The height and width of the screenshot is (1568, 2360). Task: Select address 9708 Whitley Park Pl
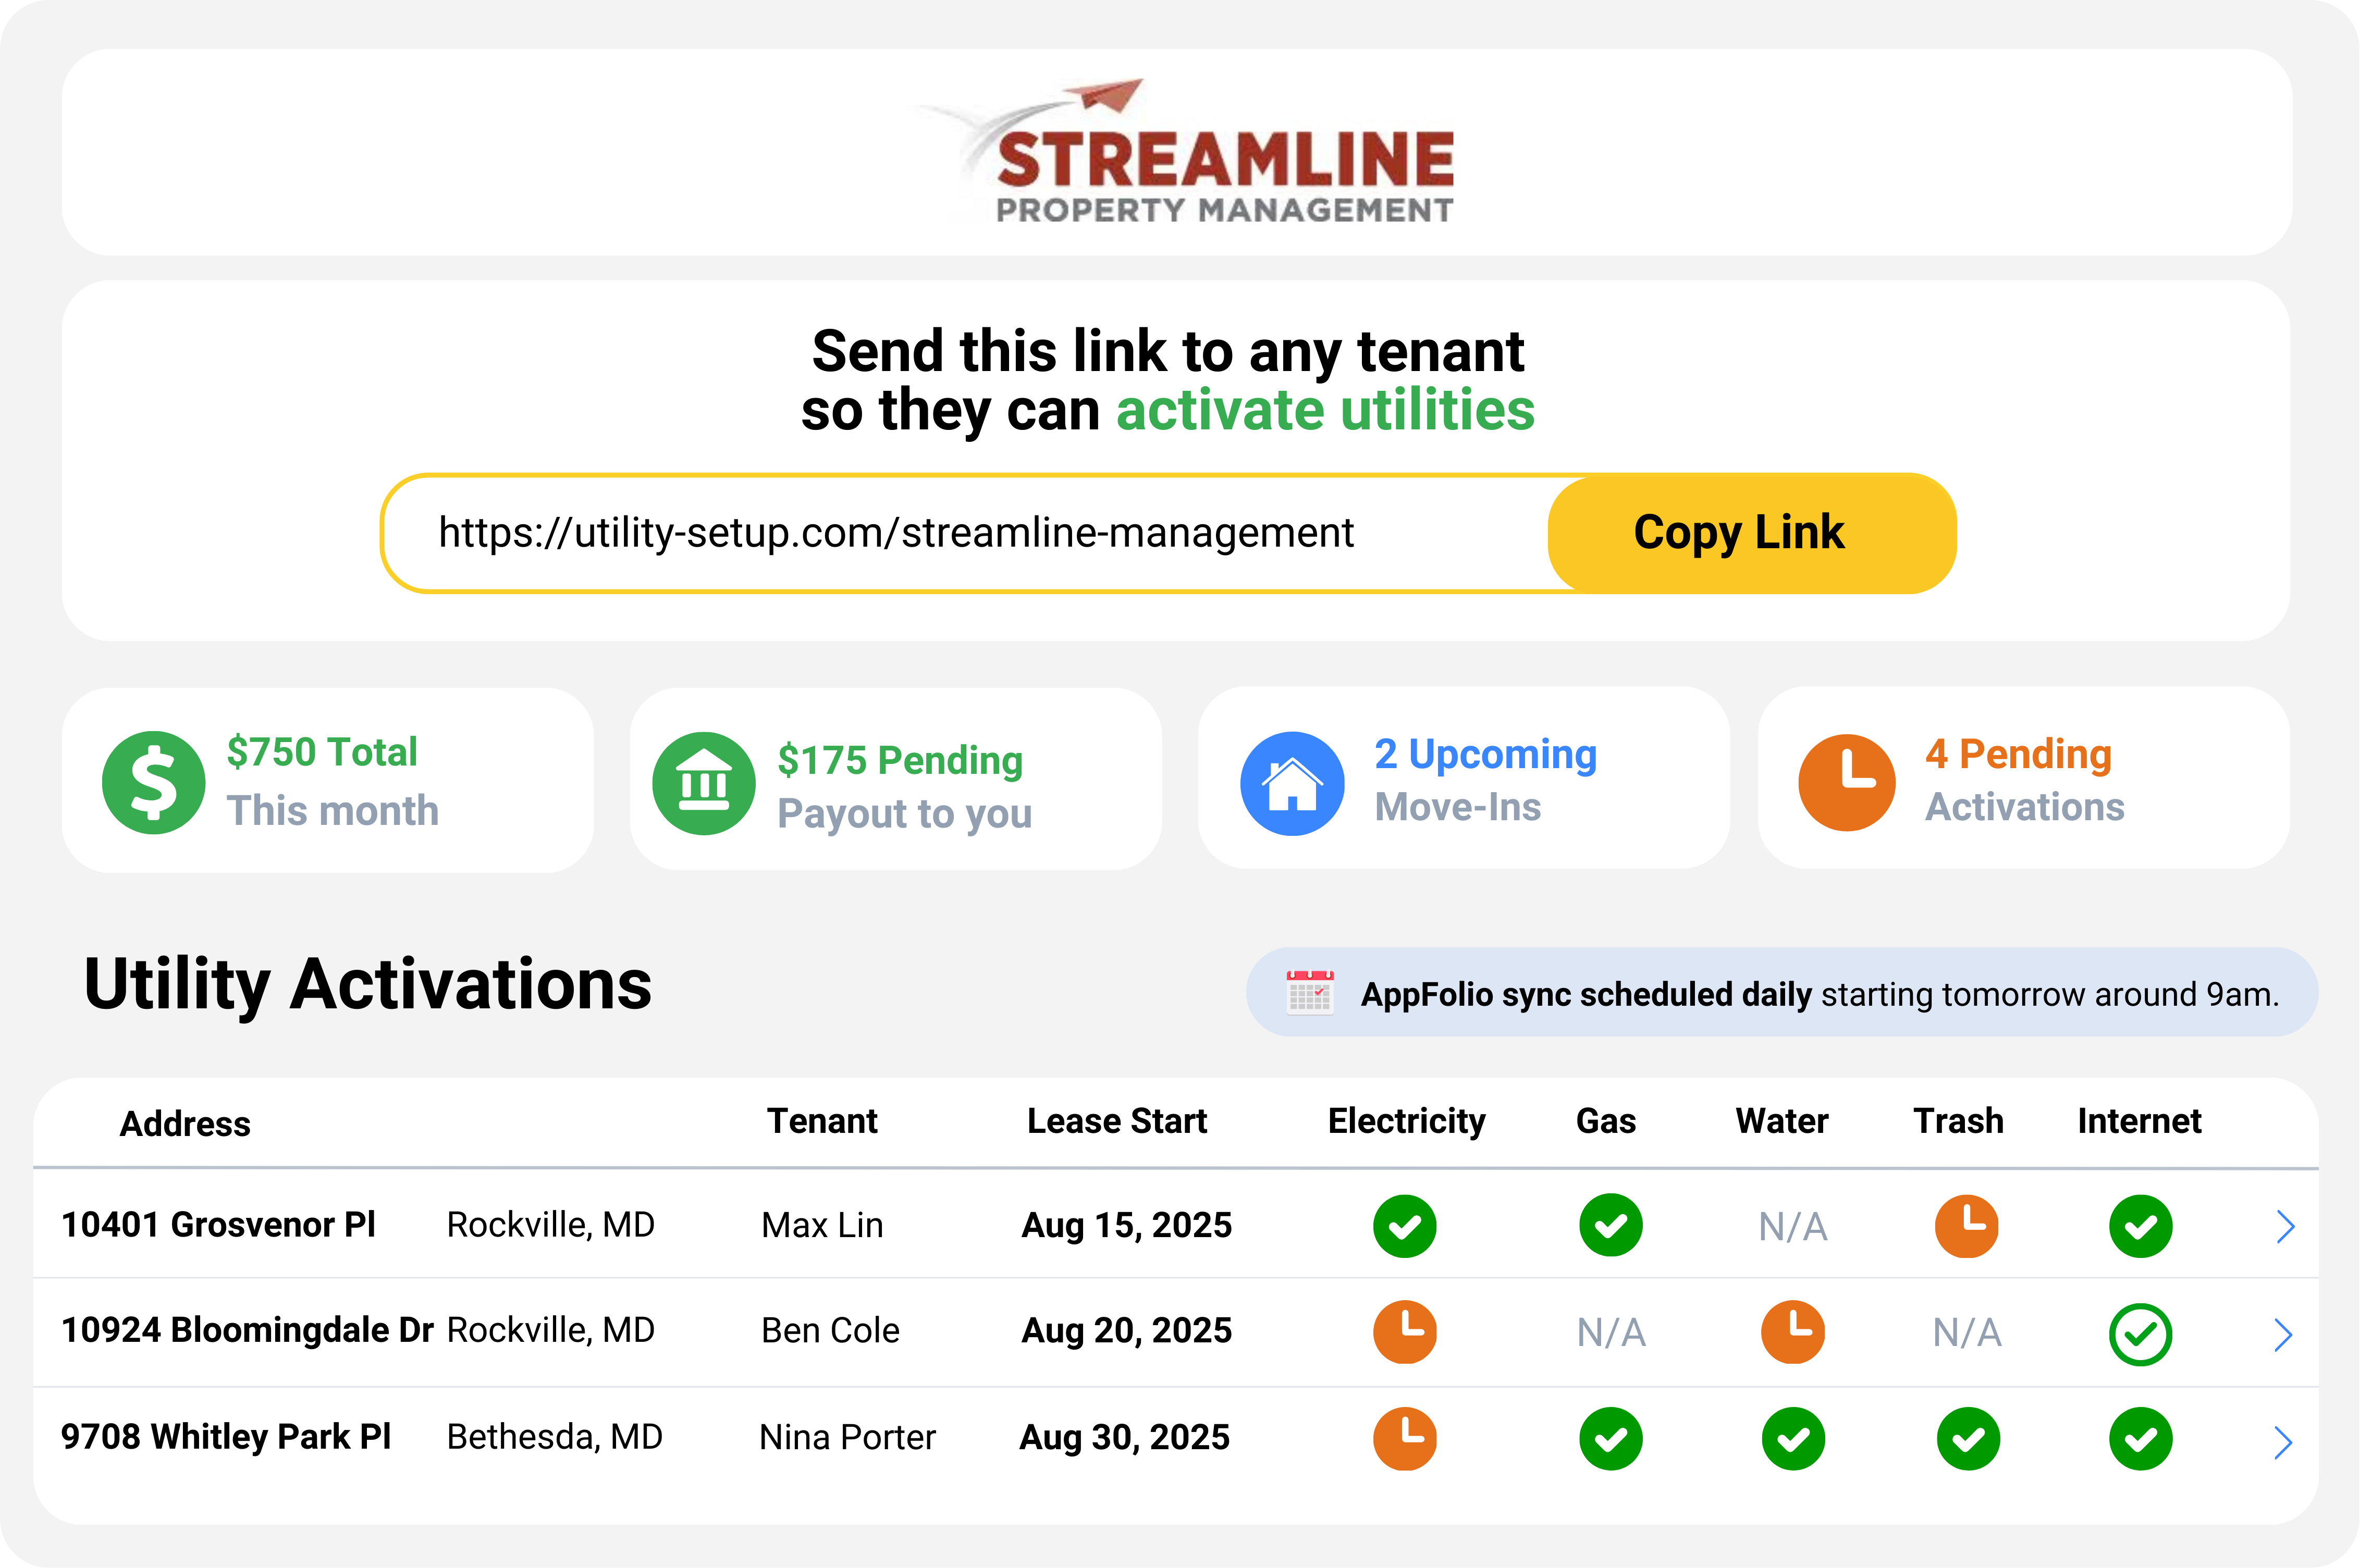pyautogui.click(x=225, y=1437)
